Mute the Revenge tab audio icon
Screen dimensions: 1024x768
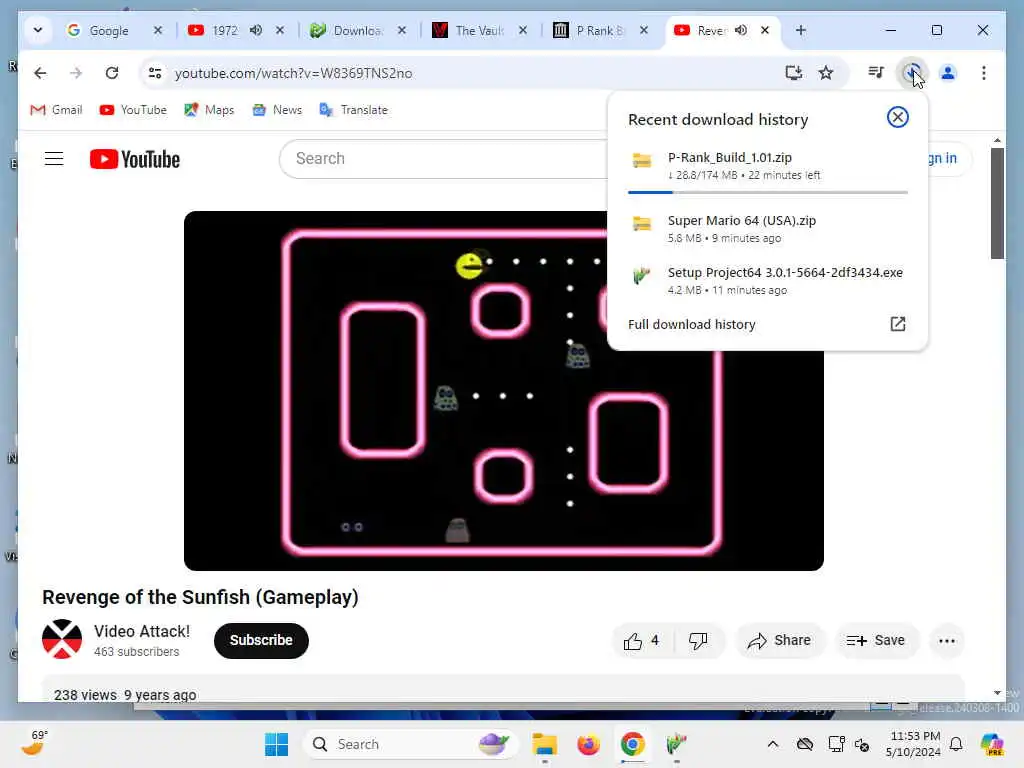tap(741, 30)
